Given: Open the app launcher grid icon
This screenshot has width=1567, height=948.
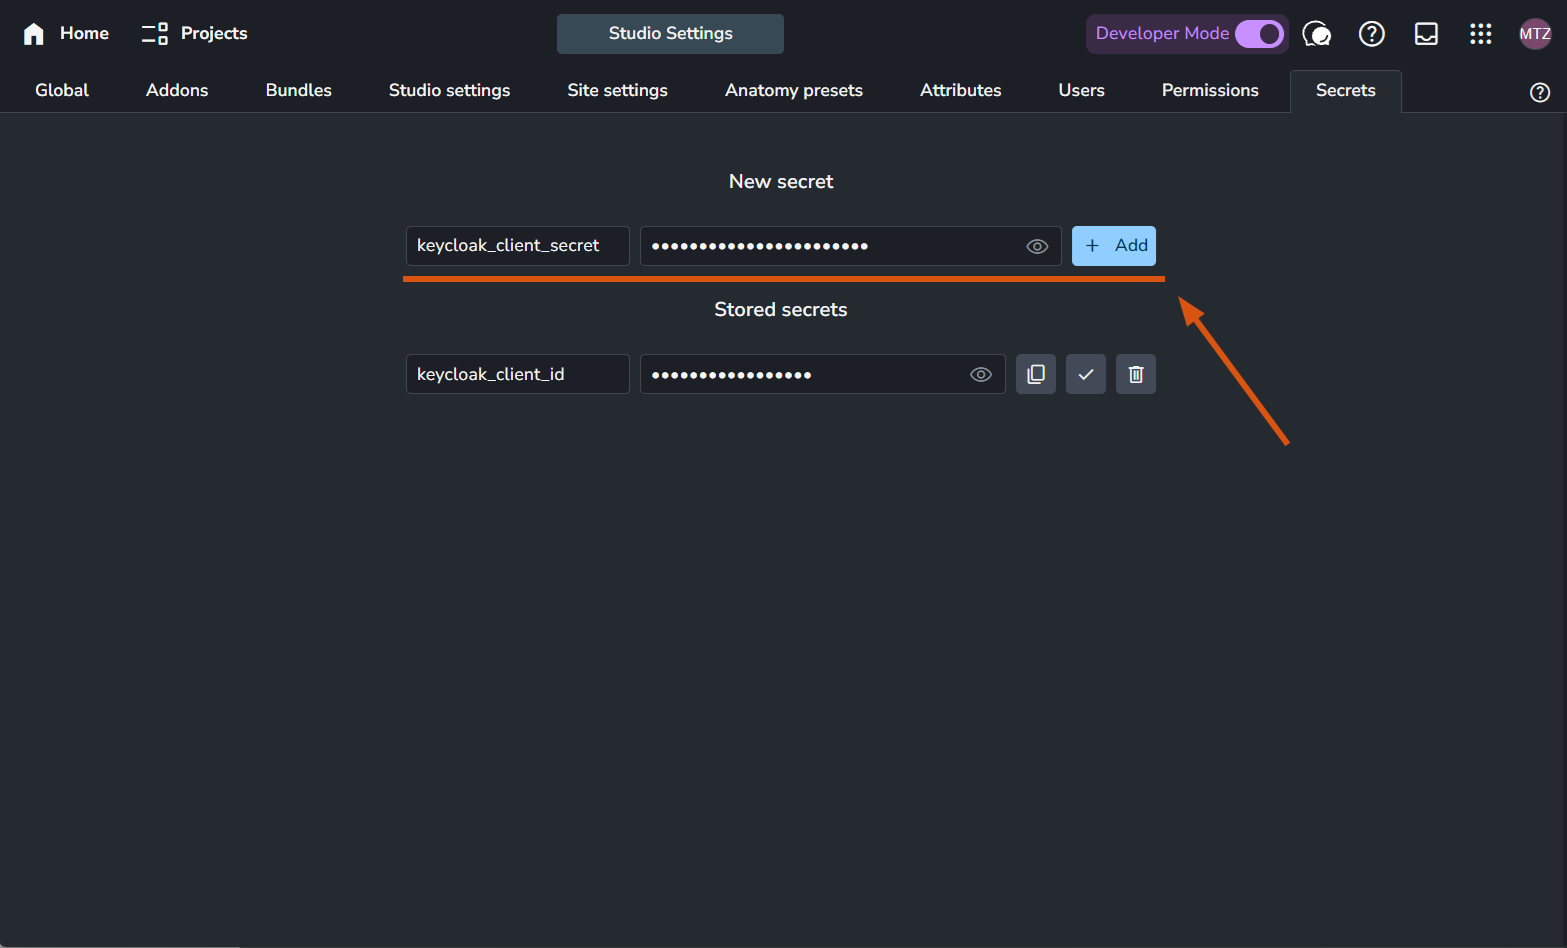Looking at the screenshot, I should pos(1480,34).
